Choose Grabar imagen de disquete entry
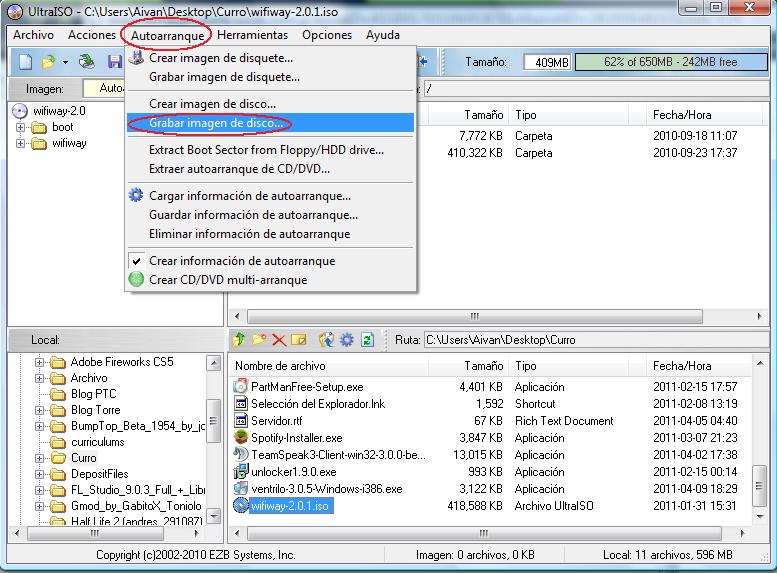The width and height of the screenshot is (777, 573). pos(271,77)
